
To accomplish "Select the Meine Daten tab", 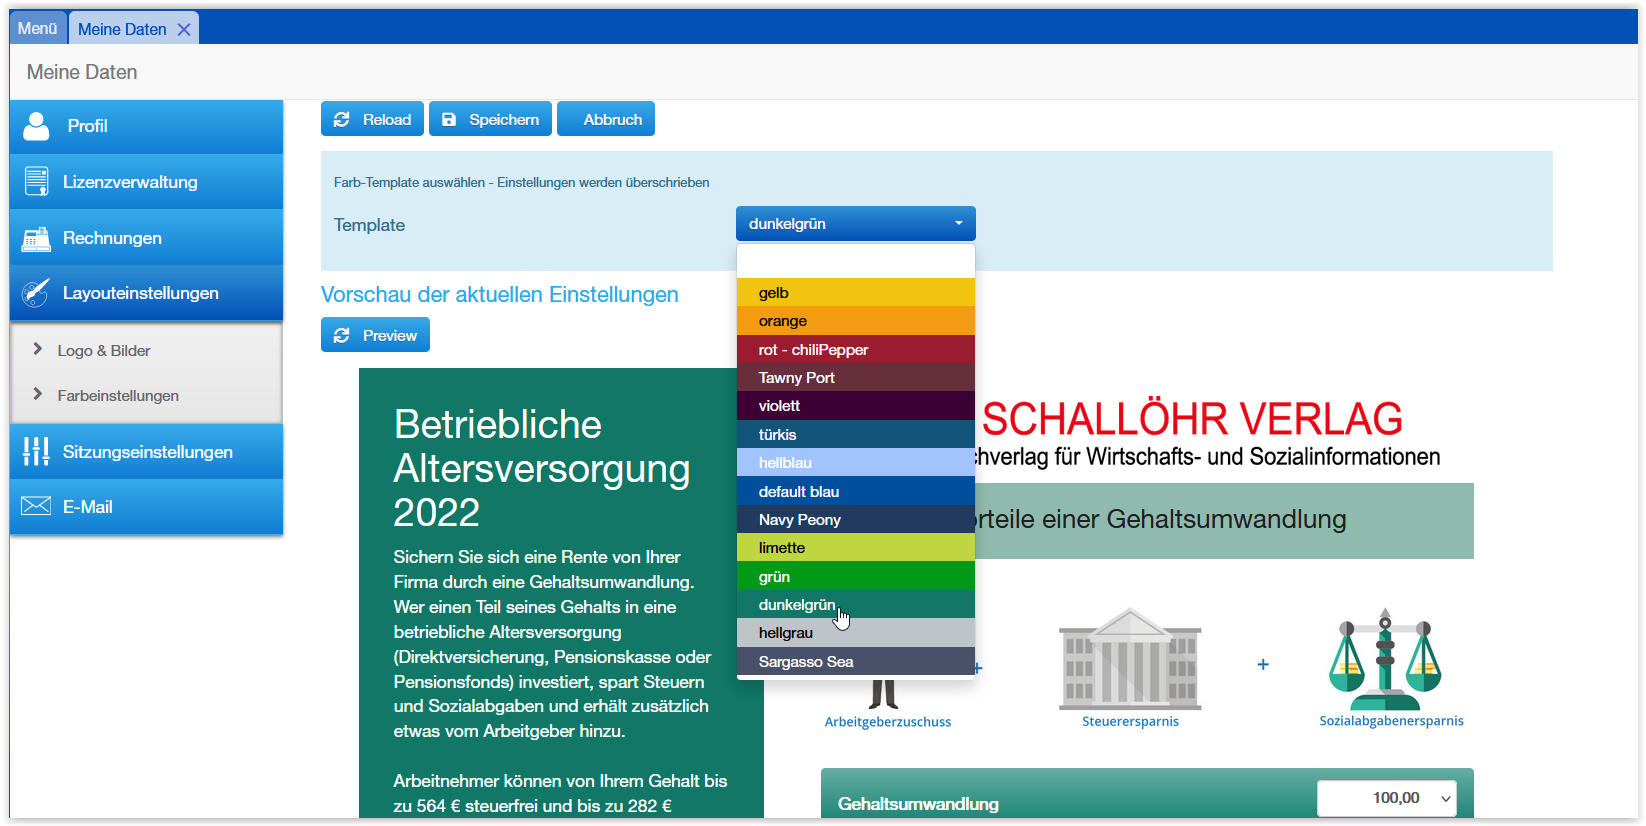I will click(122, 30).
